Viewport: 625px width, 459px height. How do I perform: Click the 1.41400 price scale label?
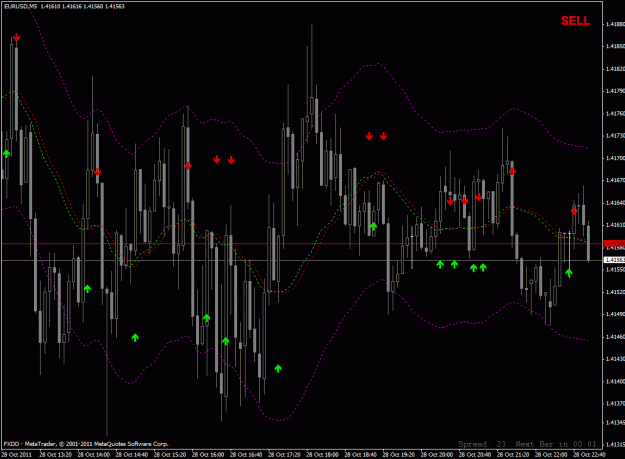[x=615, y=382]
